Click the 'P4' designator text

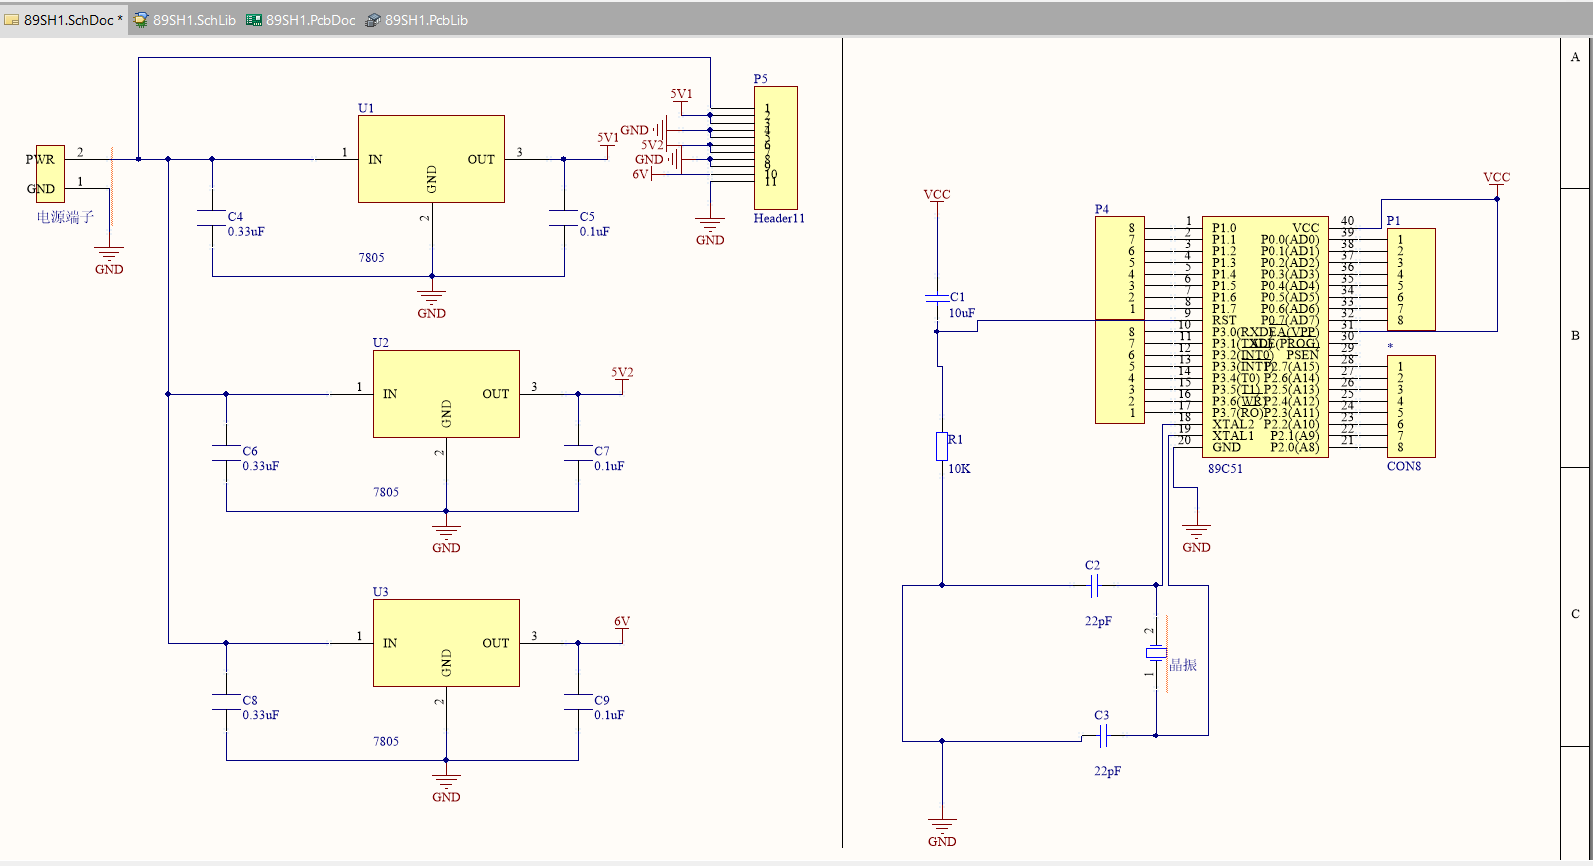1102,209
